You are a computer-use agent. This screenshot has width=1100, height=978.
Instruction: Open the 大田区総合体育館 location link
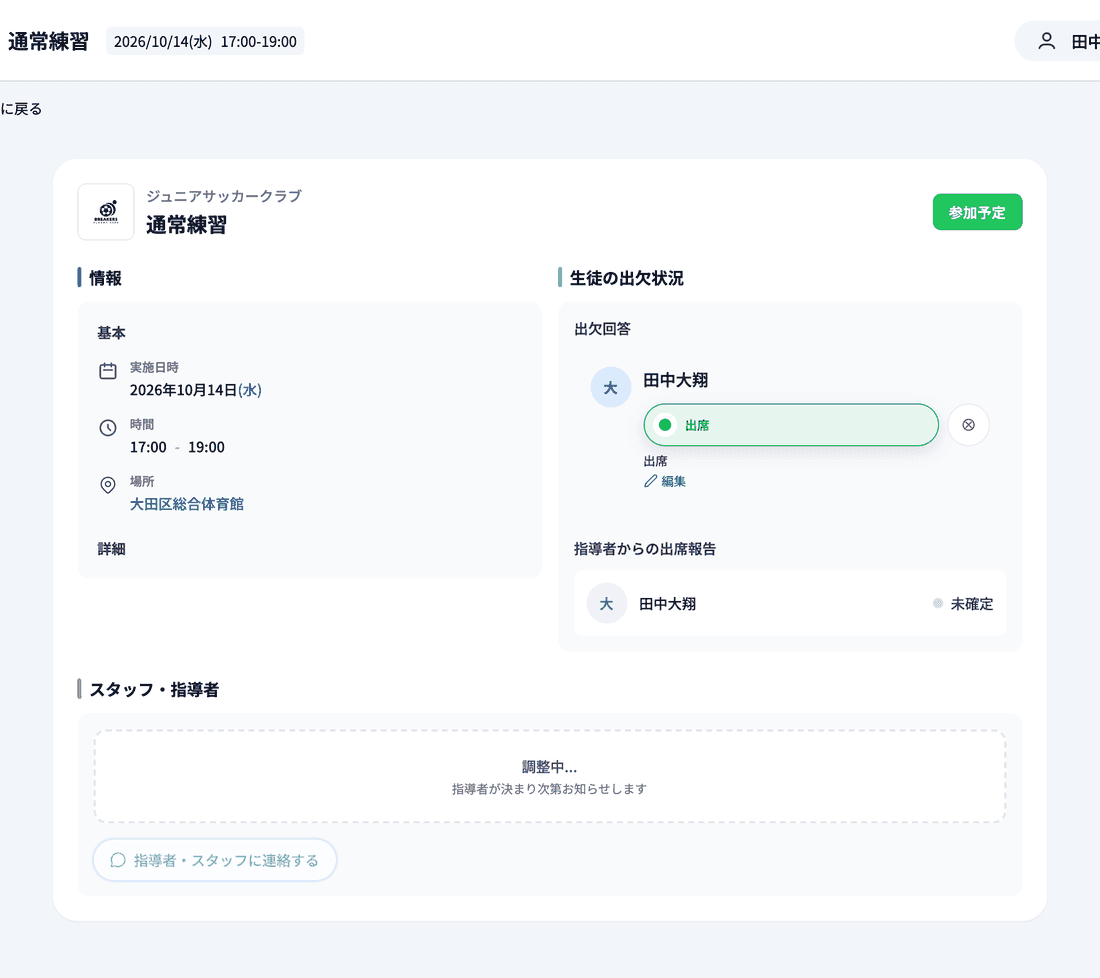[x=187, y=504]
